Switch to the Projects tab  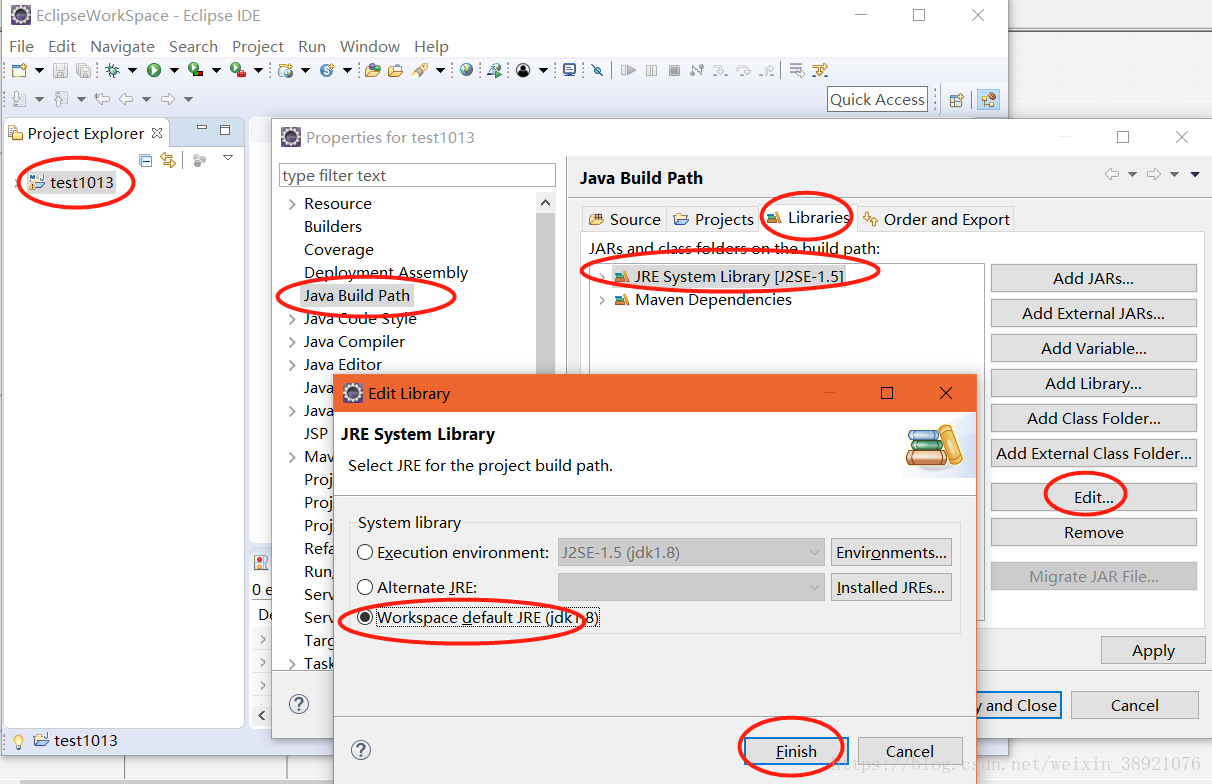713,219
